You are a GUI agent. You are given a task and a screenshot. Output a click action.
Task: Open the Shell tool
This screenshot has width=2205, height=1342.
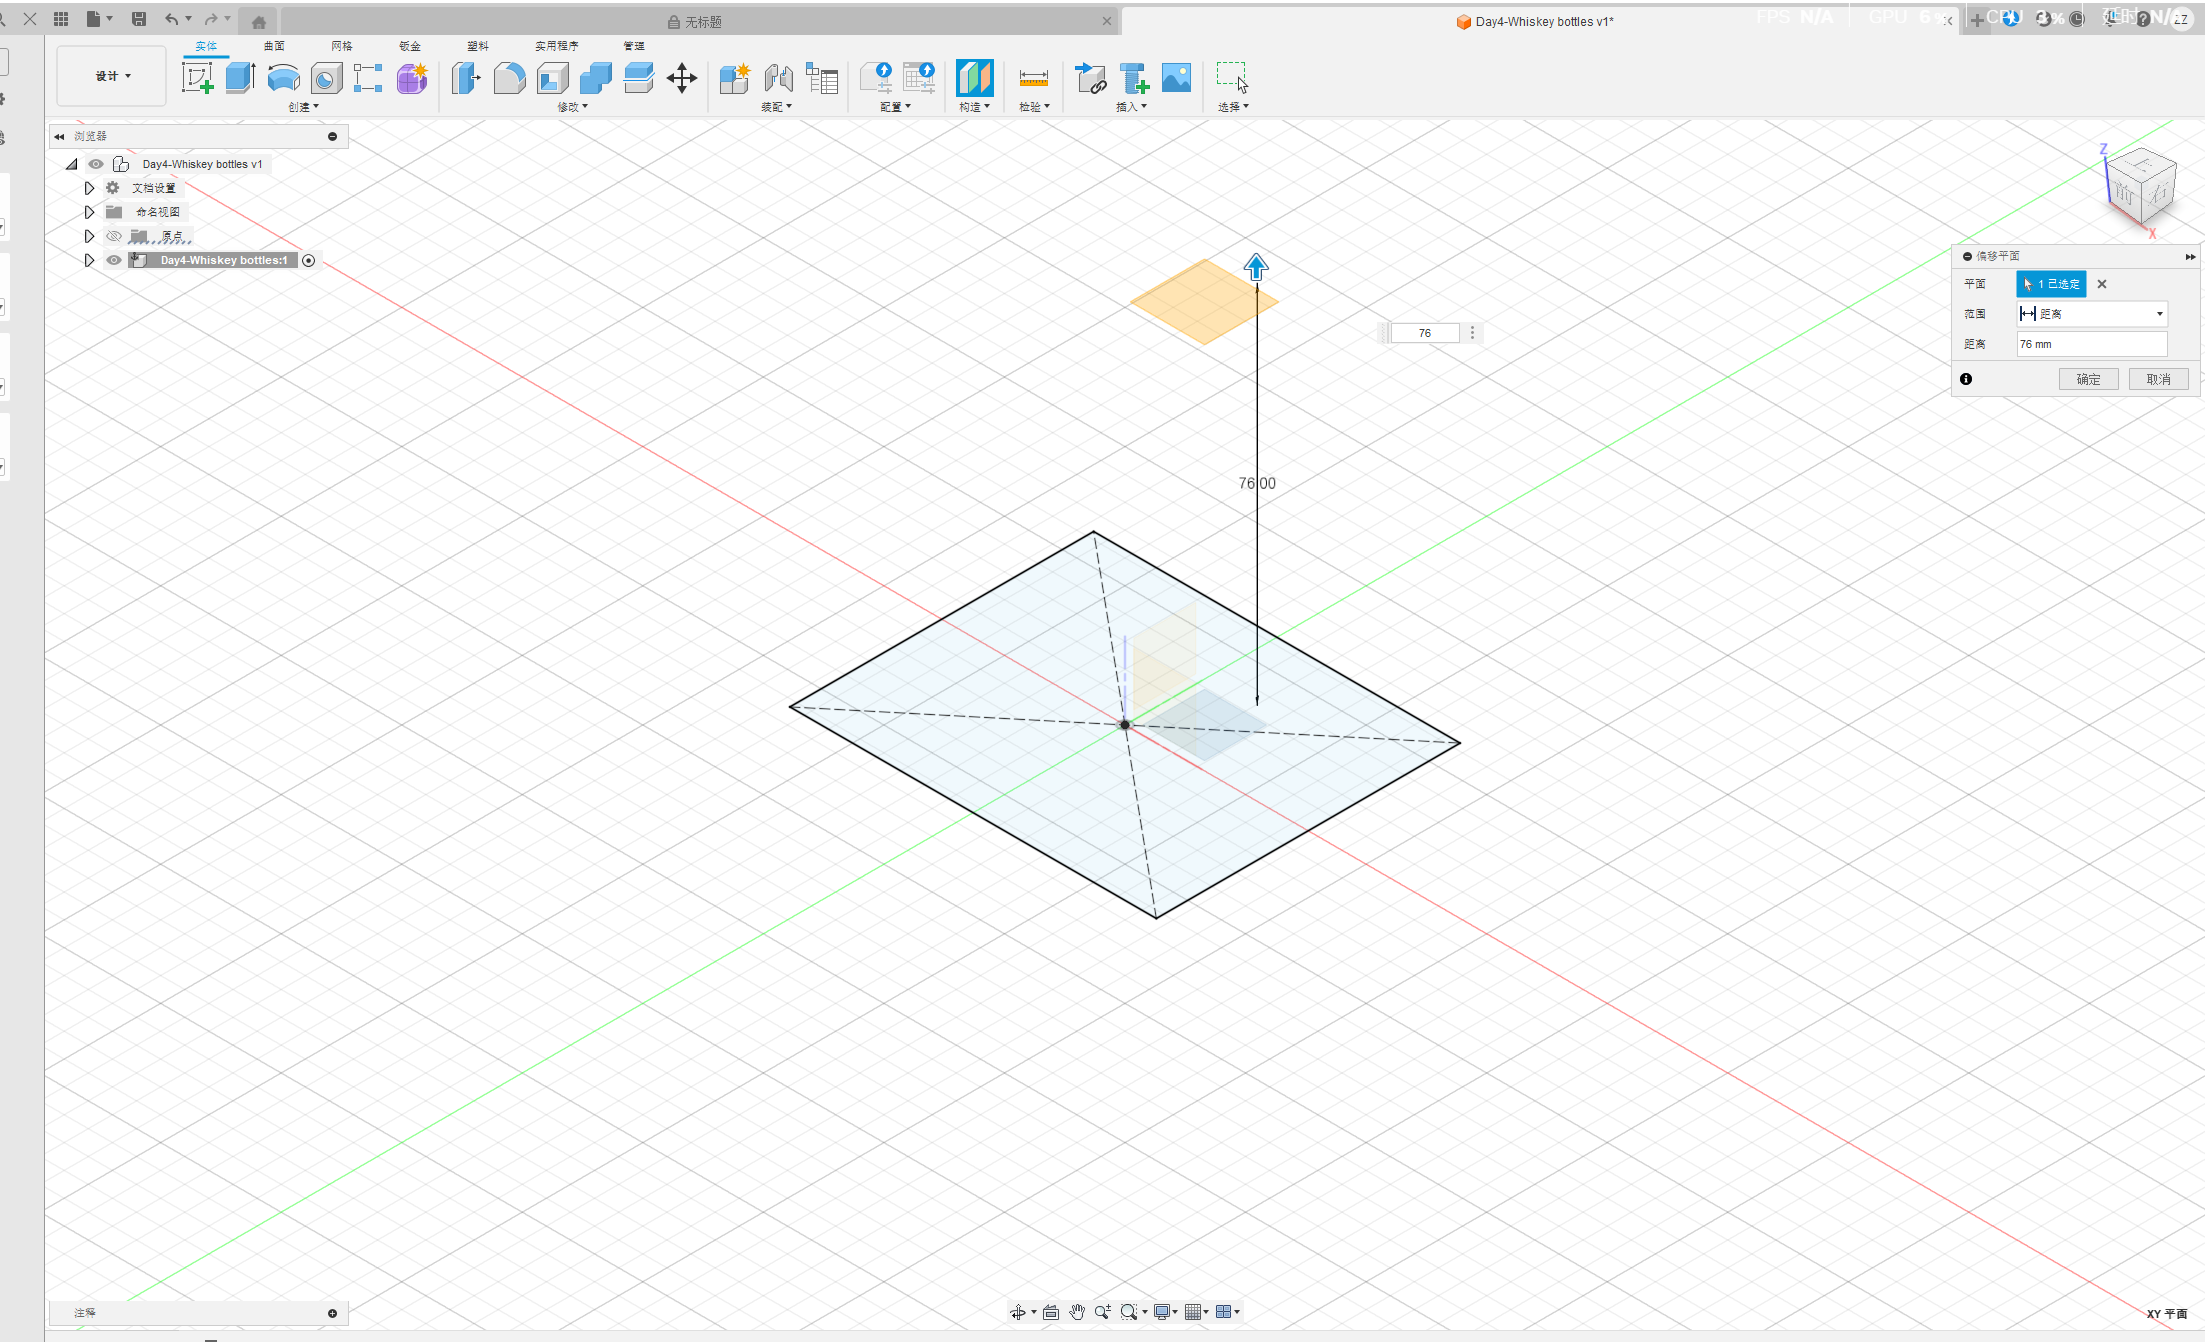pos(553,78)
